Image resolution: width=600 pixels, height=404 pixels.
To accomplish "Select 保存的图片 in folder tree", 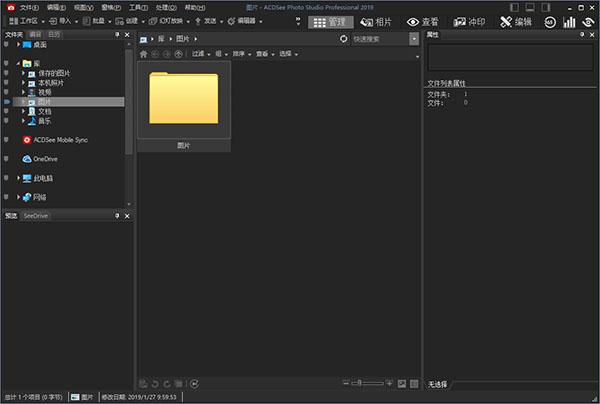I will [54, 73].
